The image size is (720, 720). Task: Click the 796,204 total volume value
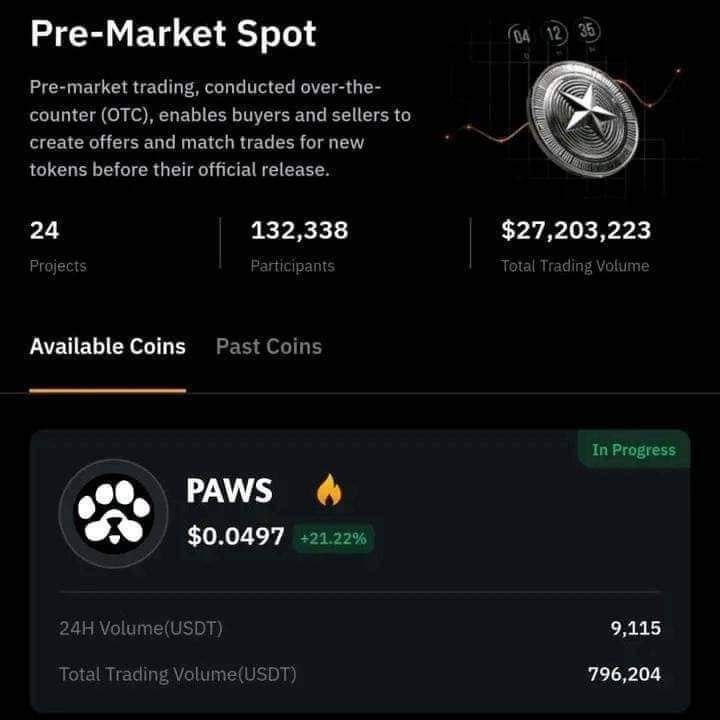point(624,674)
